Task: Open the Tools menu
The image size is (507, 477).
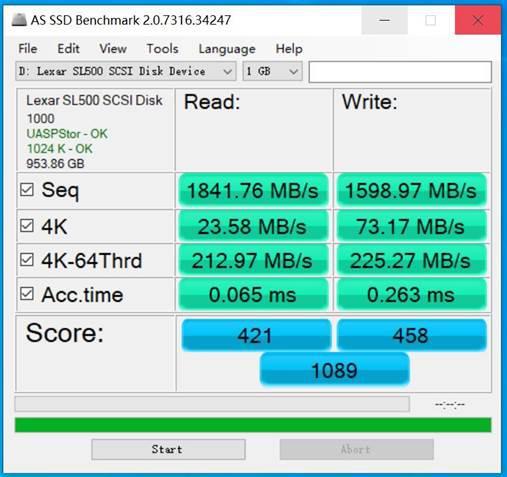Action: [162, 49]
